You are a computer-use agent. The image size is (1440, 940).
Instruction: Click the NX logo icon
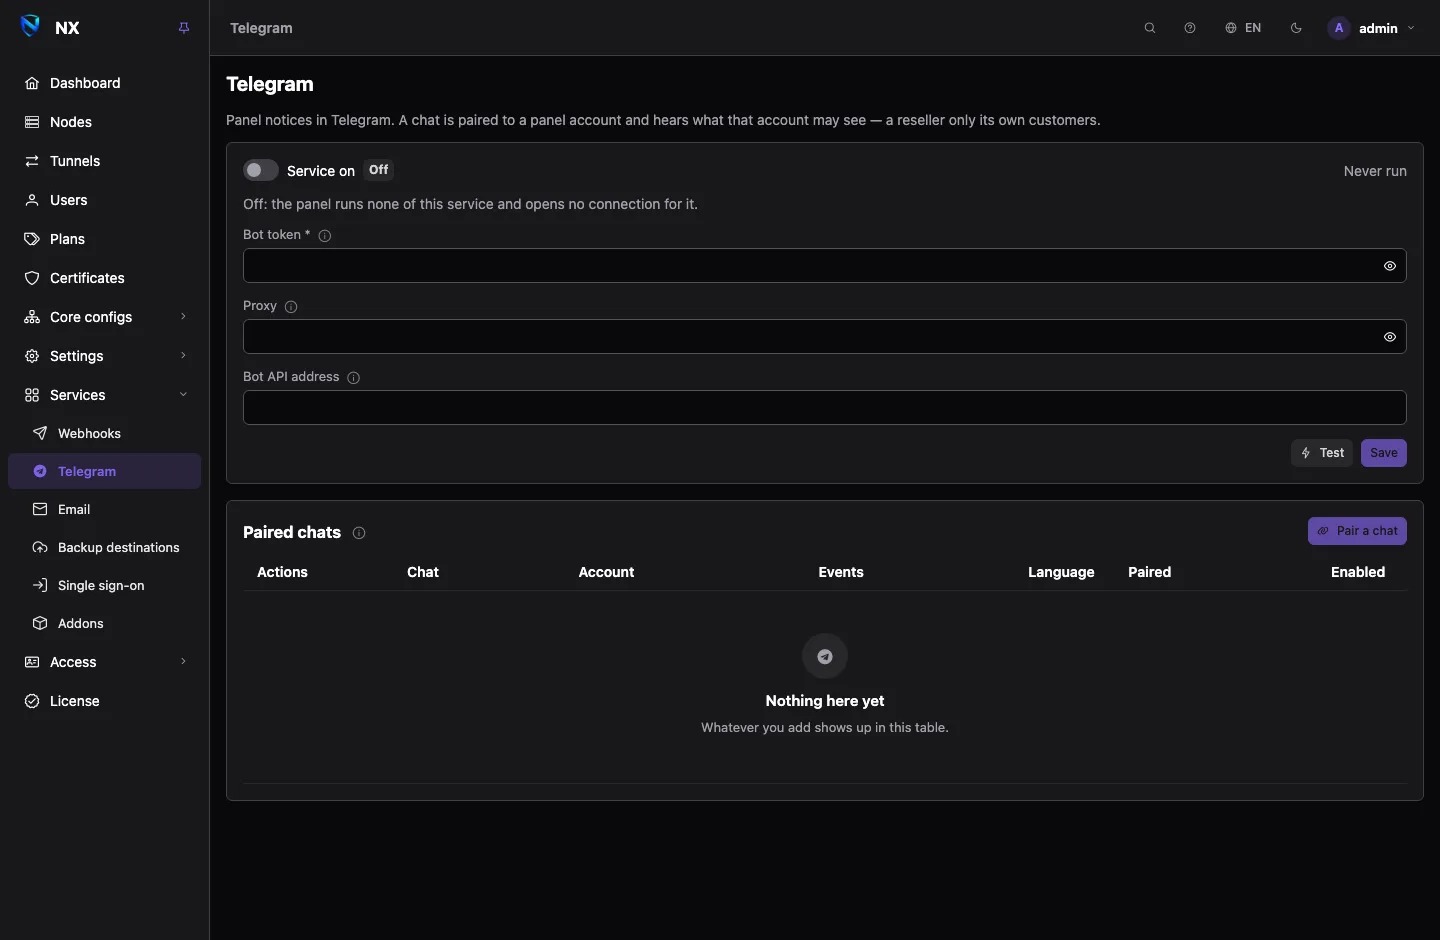point(31,27)
